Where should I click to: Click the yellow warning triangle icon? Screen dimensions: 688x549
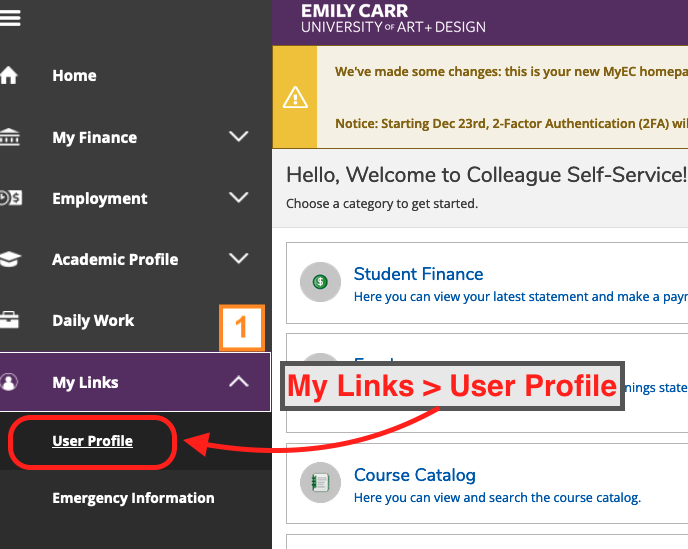coord(295,97)
